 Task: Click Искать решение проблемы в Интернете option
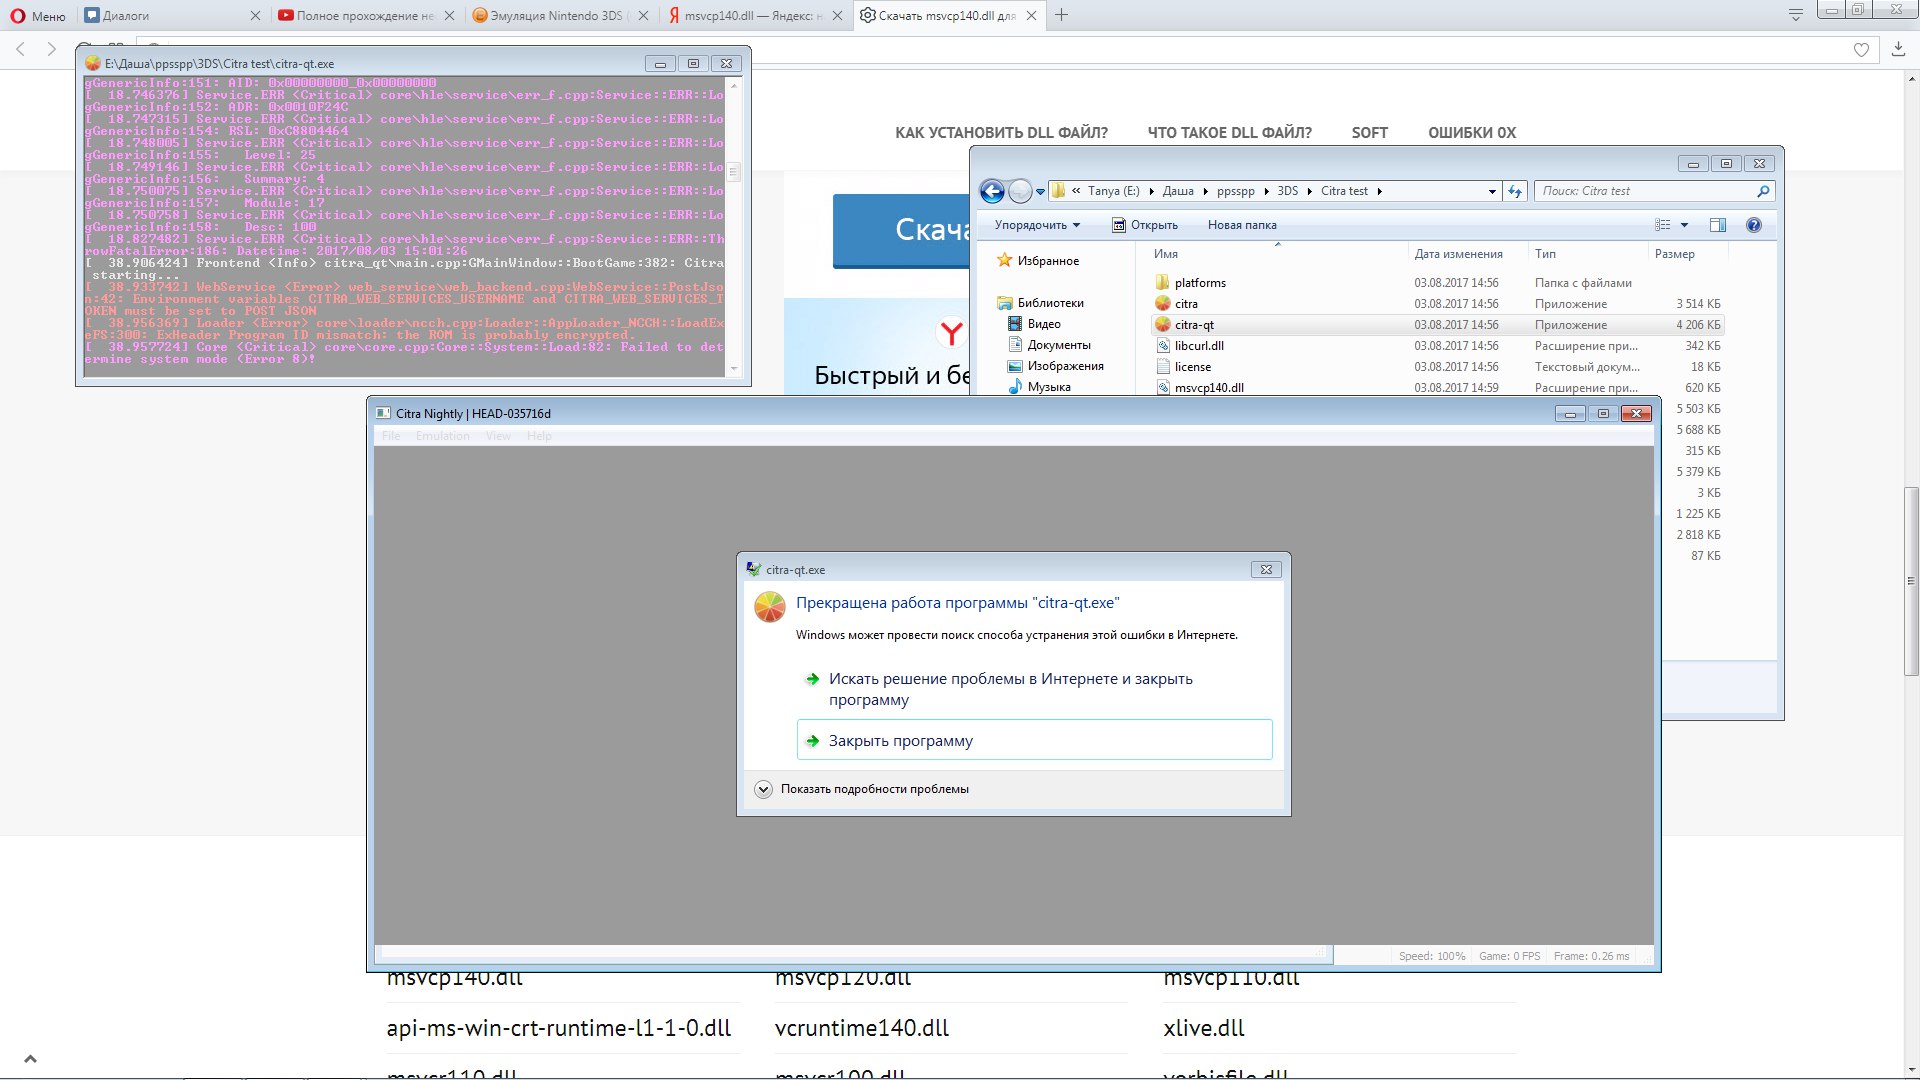[x=1034, y=689]
